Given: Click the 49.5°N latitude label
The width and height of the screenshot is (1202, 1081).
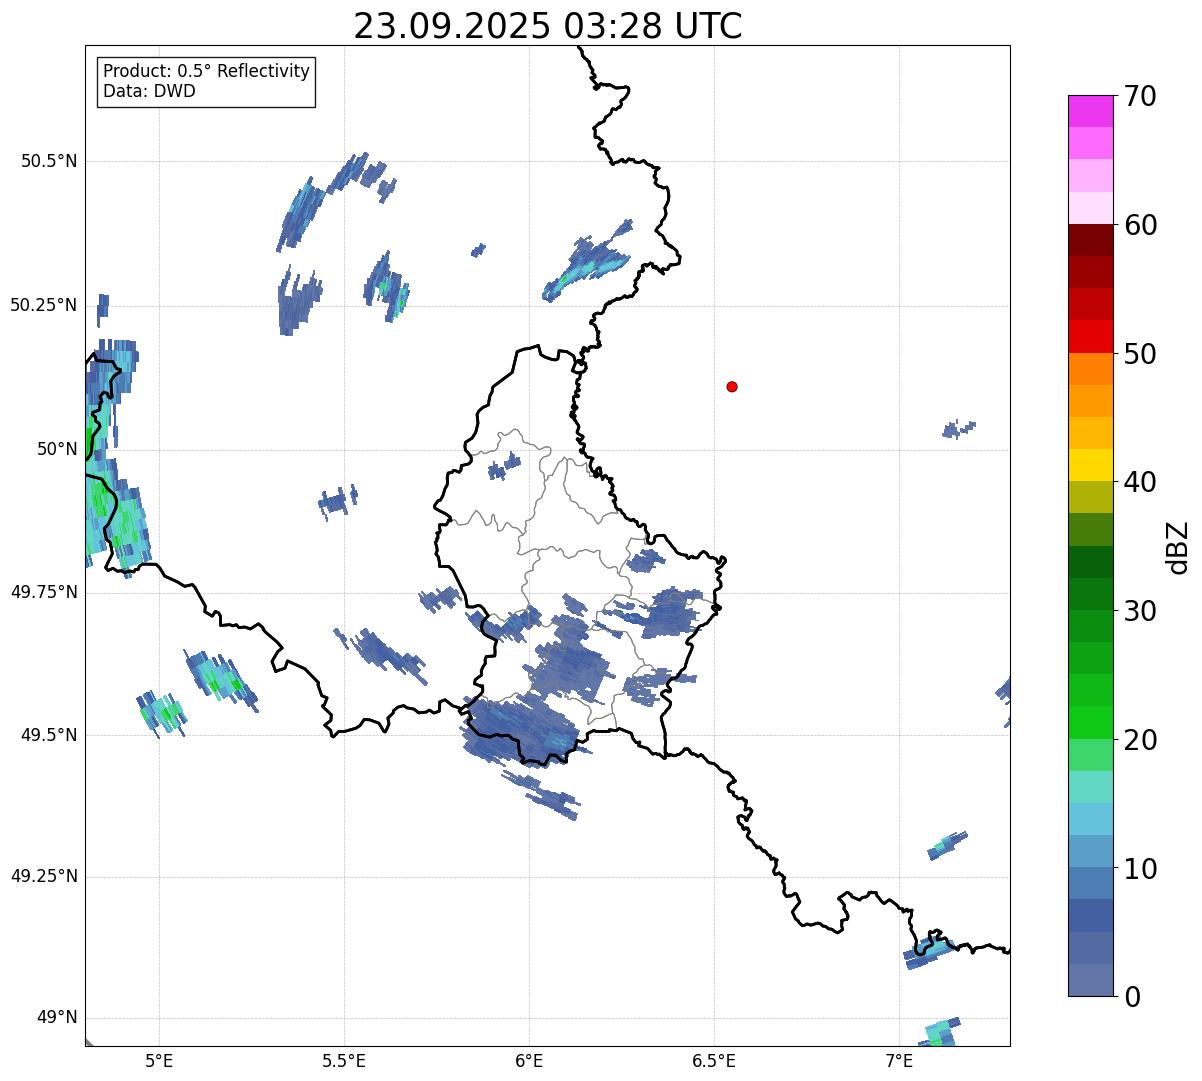Looking at the screenshot, I should (49, 735).
